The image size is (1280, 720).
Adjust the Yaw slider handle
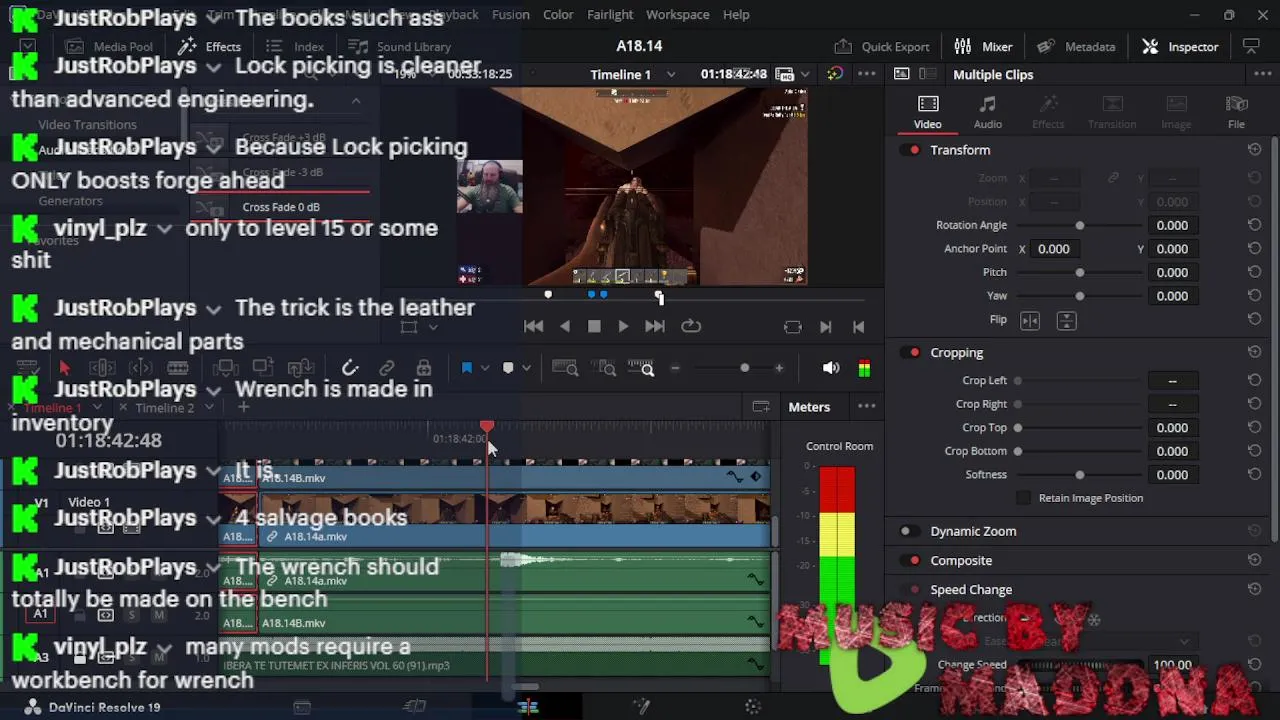[x=1080, y=296]
